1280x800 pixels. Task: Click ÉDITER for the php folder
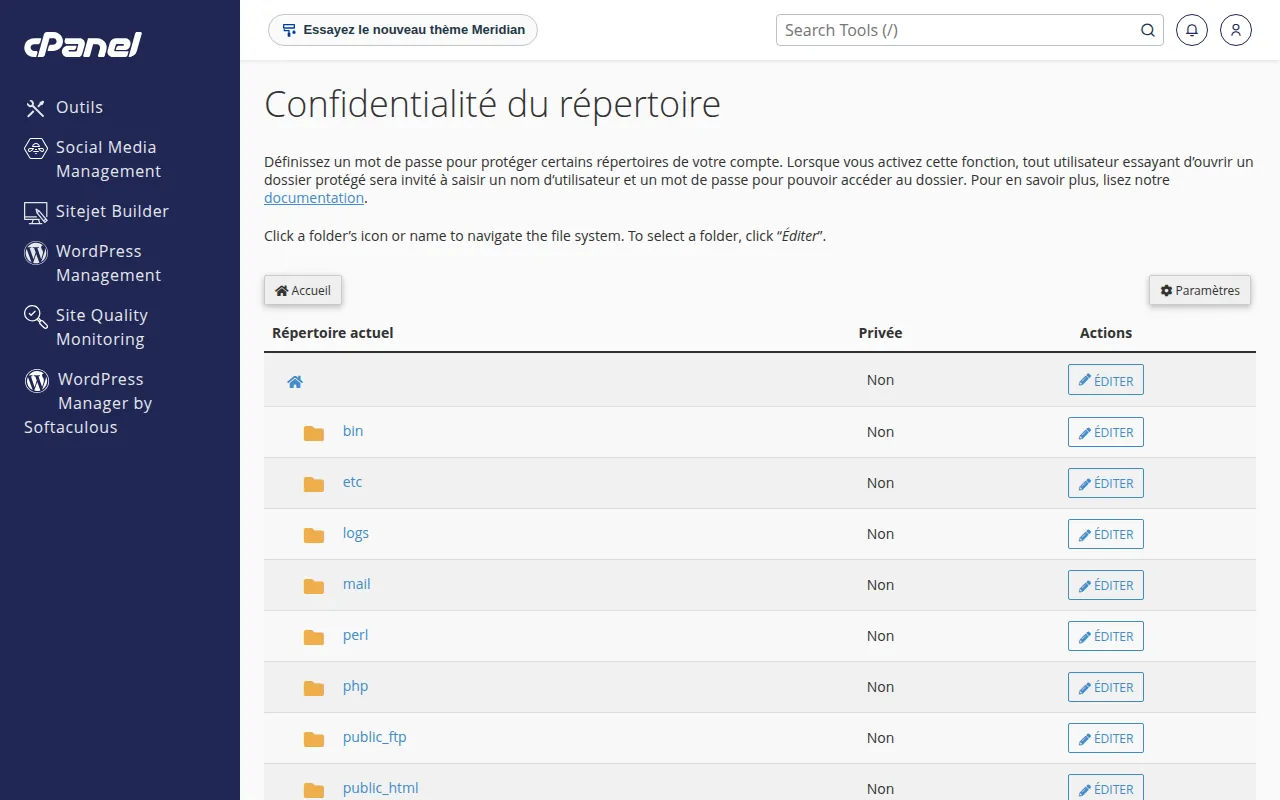point(1106,687)
